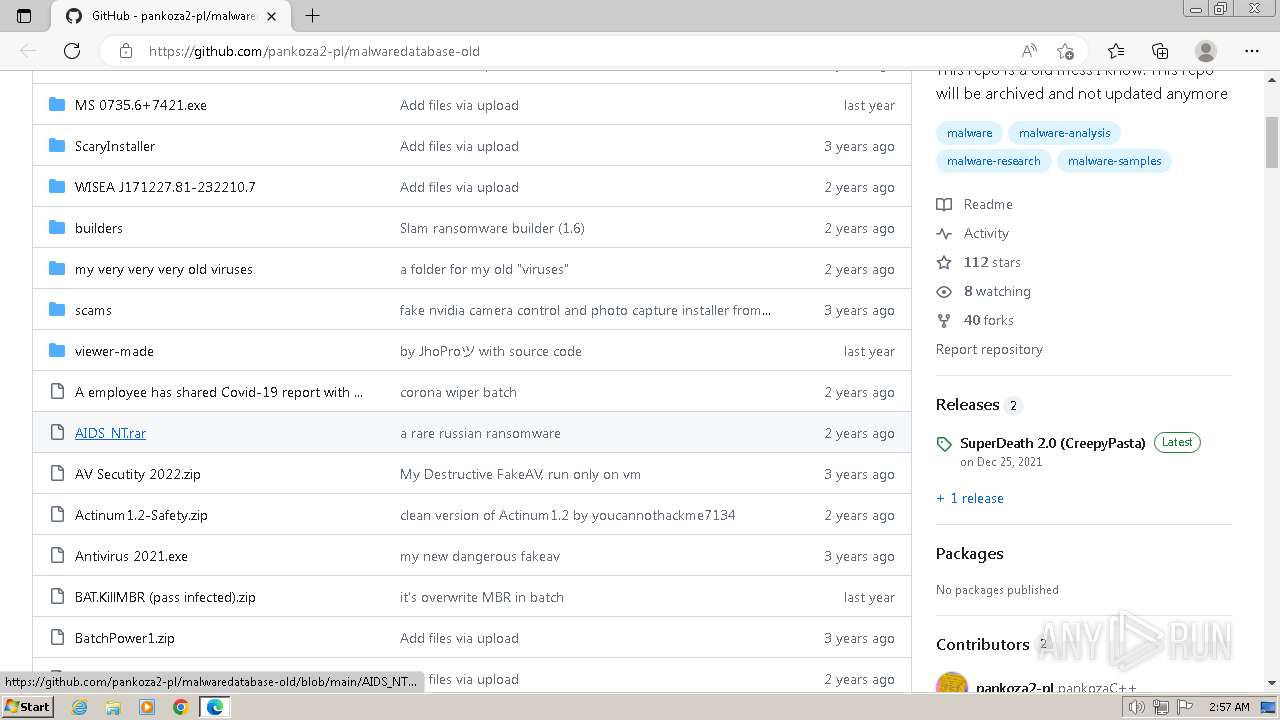This screenshot has height=720, width=1280.
Task: Click folder icon beside viewer-made
Action: click(x=57, y=351)
